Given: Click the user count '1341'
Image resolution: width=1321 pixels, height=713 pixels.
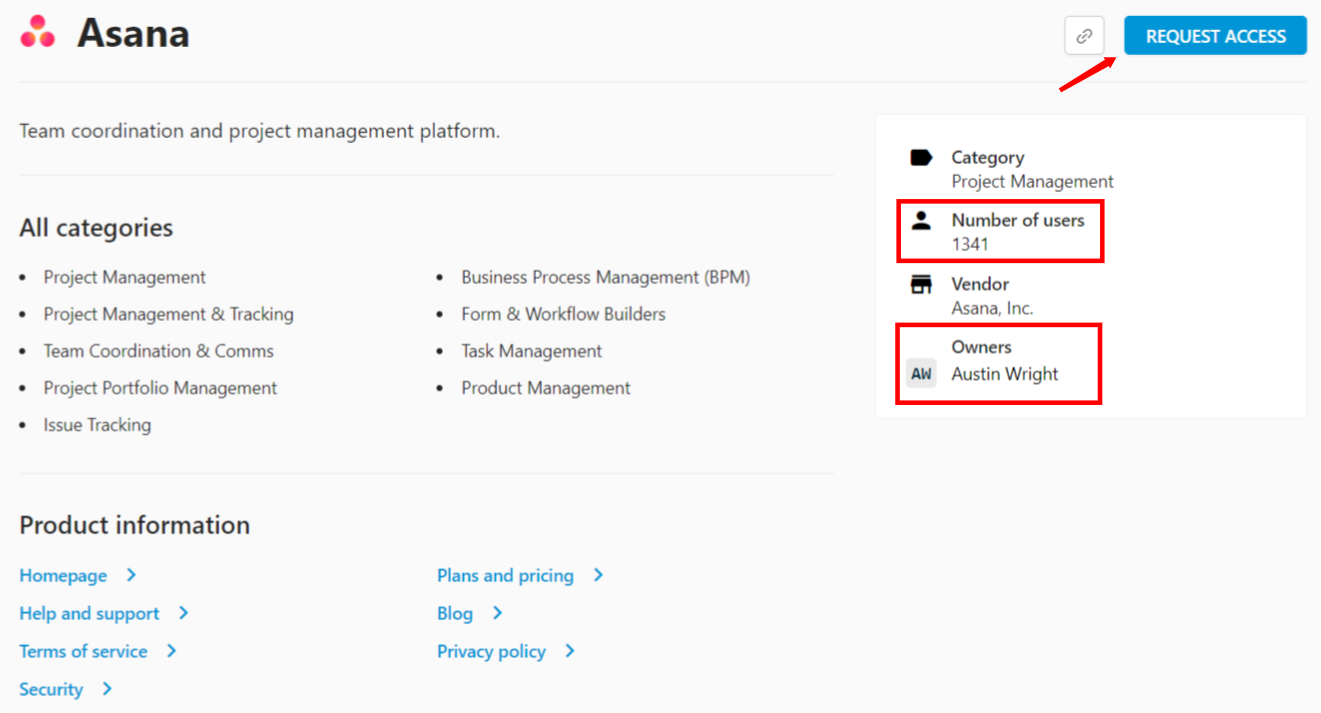Looking at the screenshot, I should click(970, 244).
